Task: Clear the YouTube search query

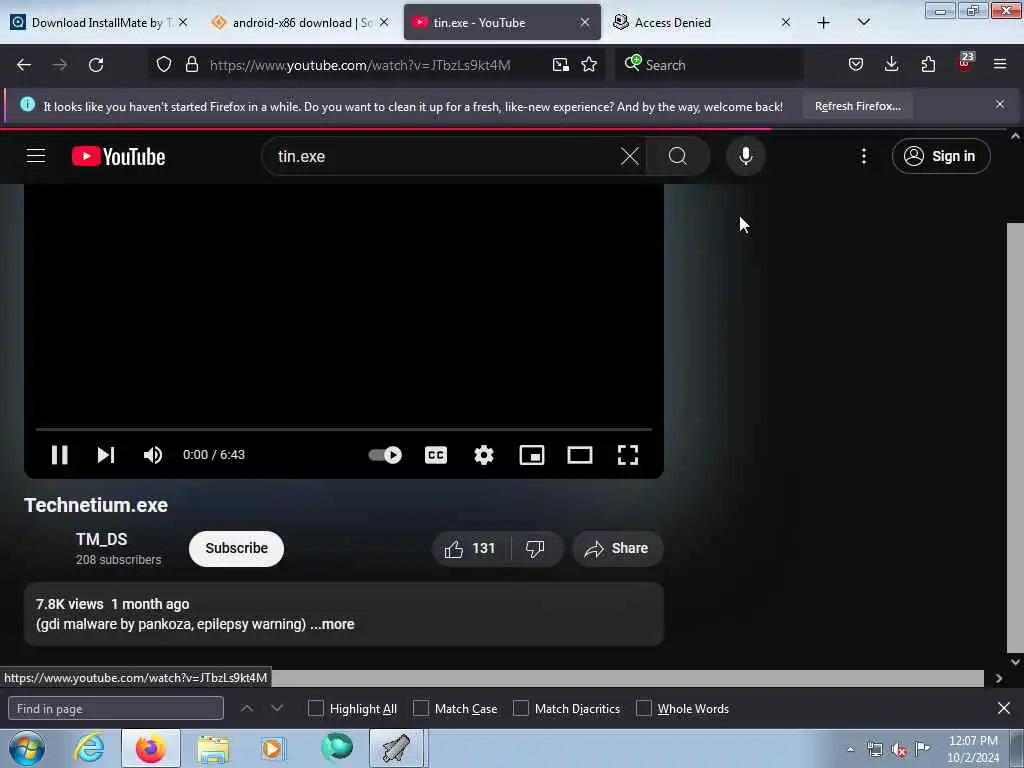Action: click(630, 156)
